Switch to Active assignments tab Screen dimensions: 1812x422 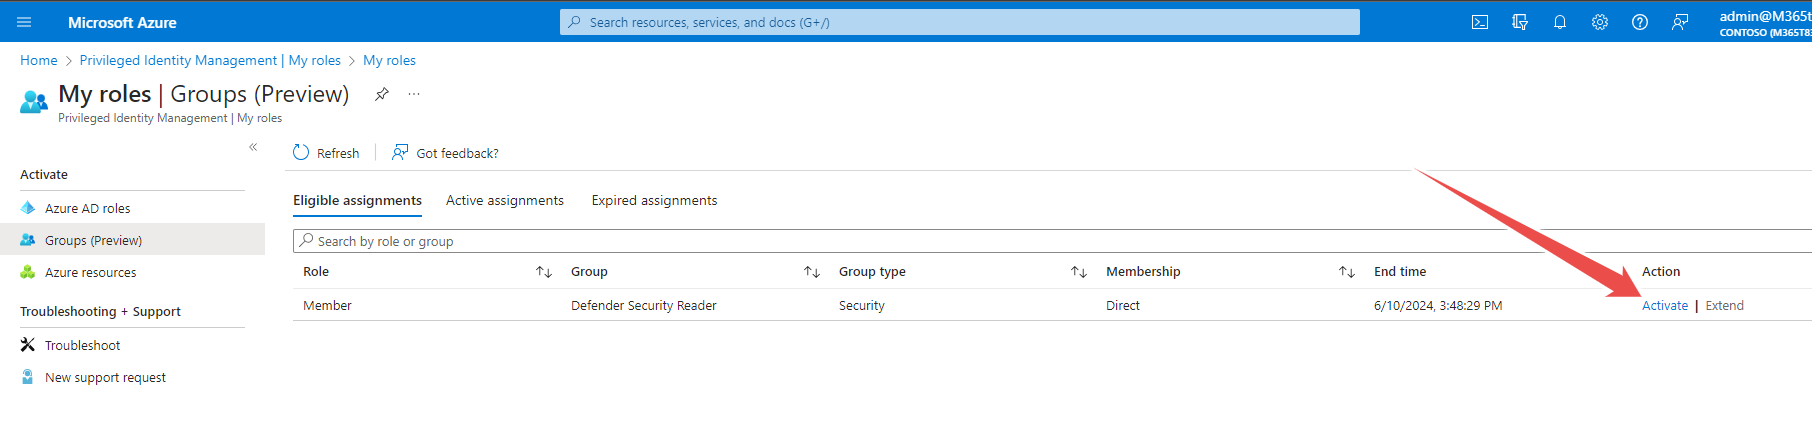click(505, 201)
